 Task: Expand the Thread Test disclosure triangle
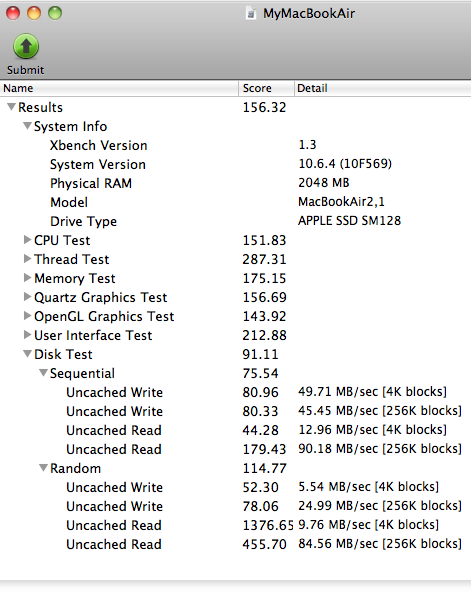coord(27,259)
